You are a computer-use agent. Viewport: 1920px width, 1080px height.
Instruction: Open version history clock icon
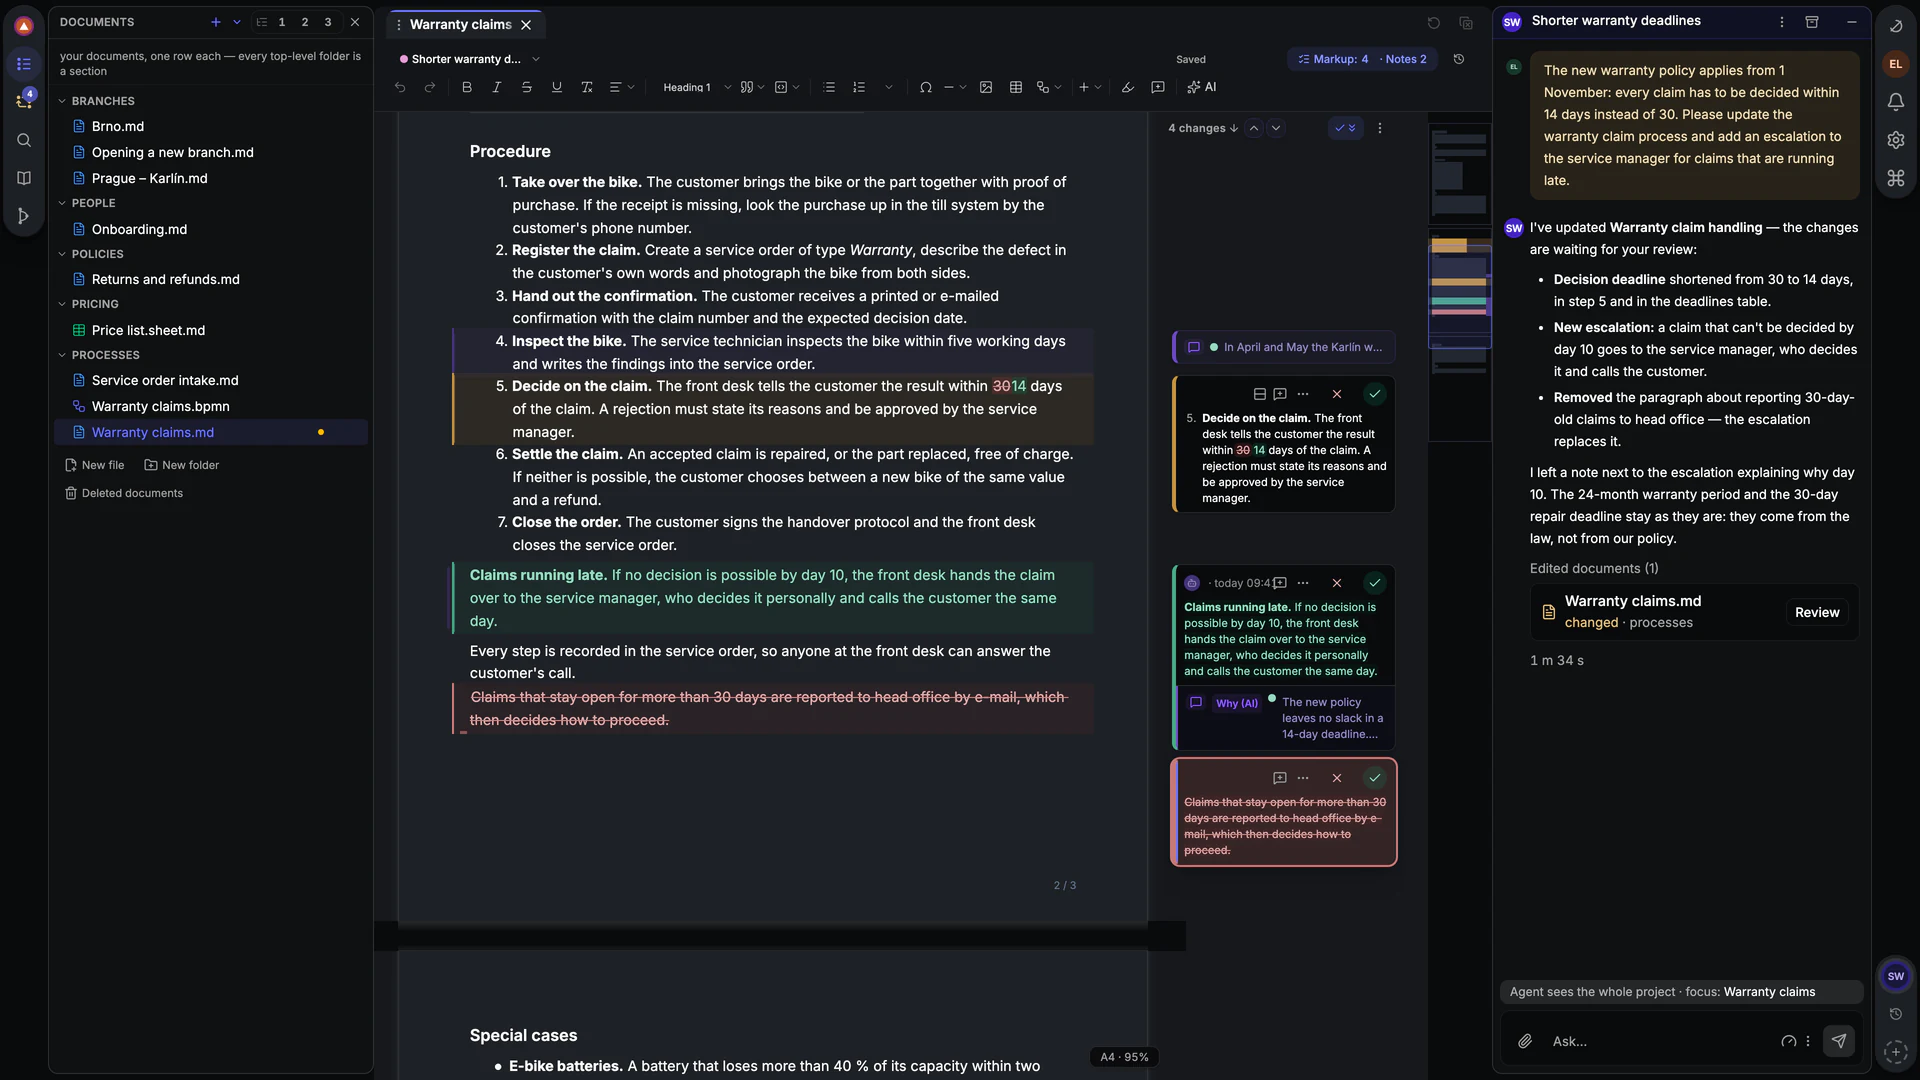(x=1459, y=59)
